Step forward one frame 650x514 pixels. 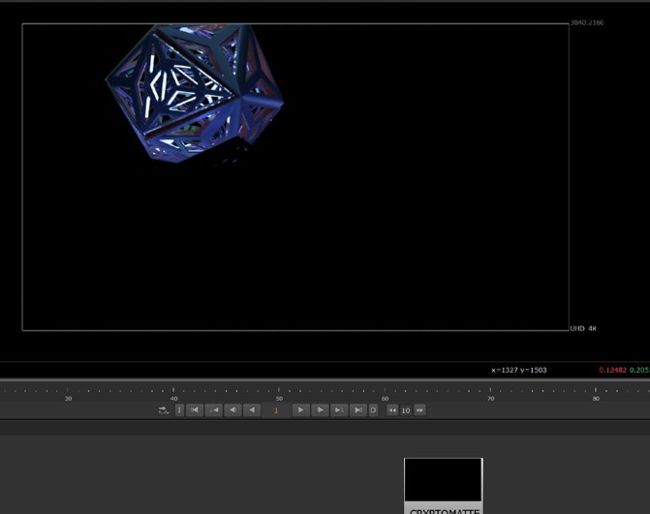(x=320, y=410)
